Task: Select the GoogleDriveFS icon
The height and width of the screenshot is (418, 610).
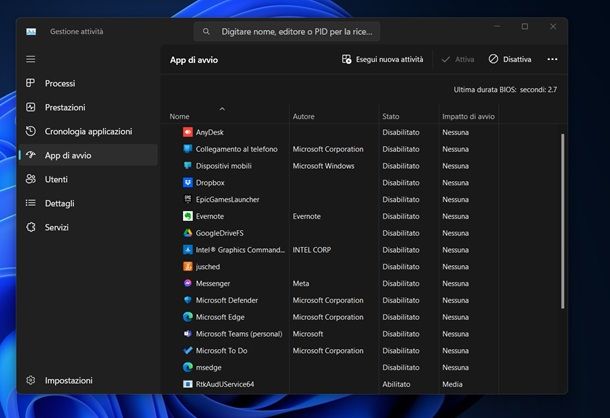Action: (x=188, y=233)
